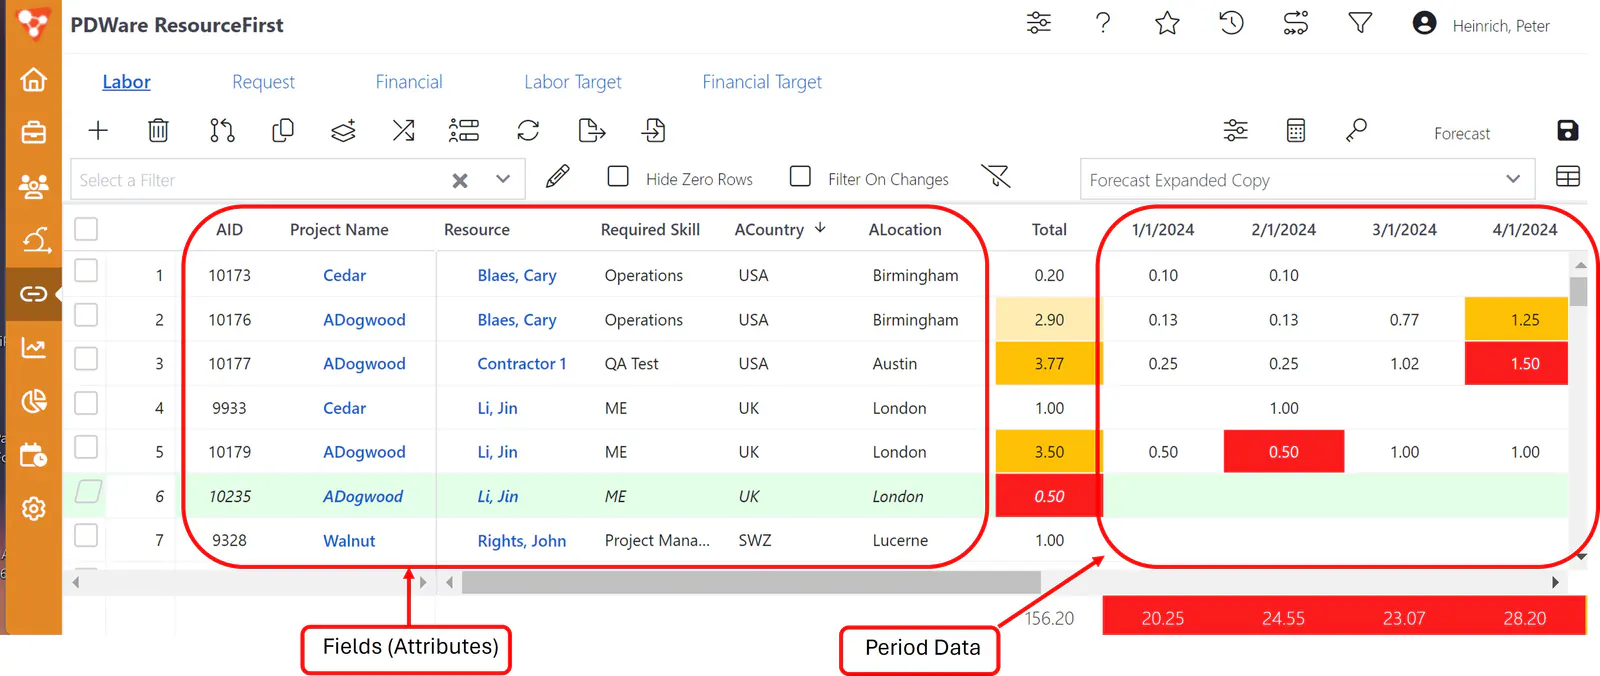Click the grid table layout icon

click(x=1568, y=177)
